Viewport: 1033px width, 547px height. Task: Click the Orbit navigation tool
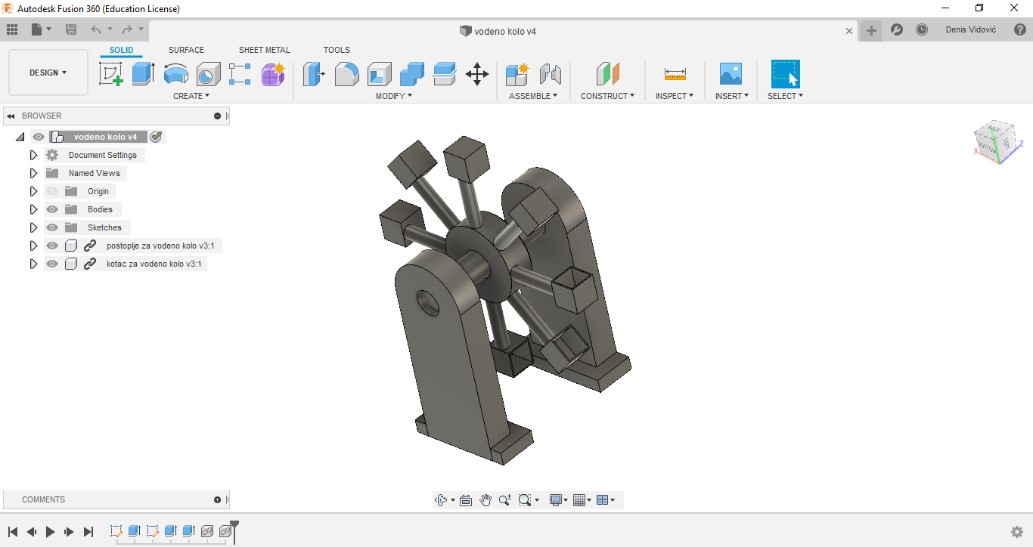click(441, 500)
